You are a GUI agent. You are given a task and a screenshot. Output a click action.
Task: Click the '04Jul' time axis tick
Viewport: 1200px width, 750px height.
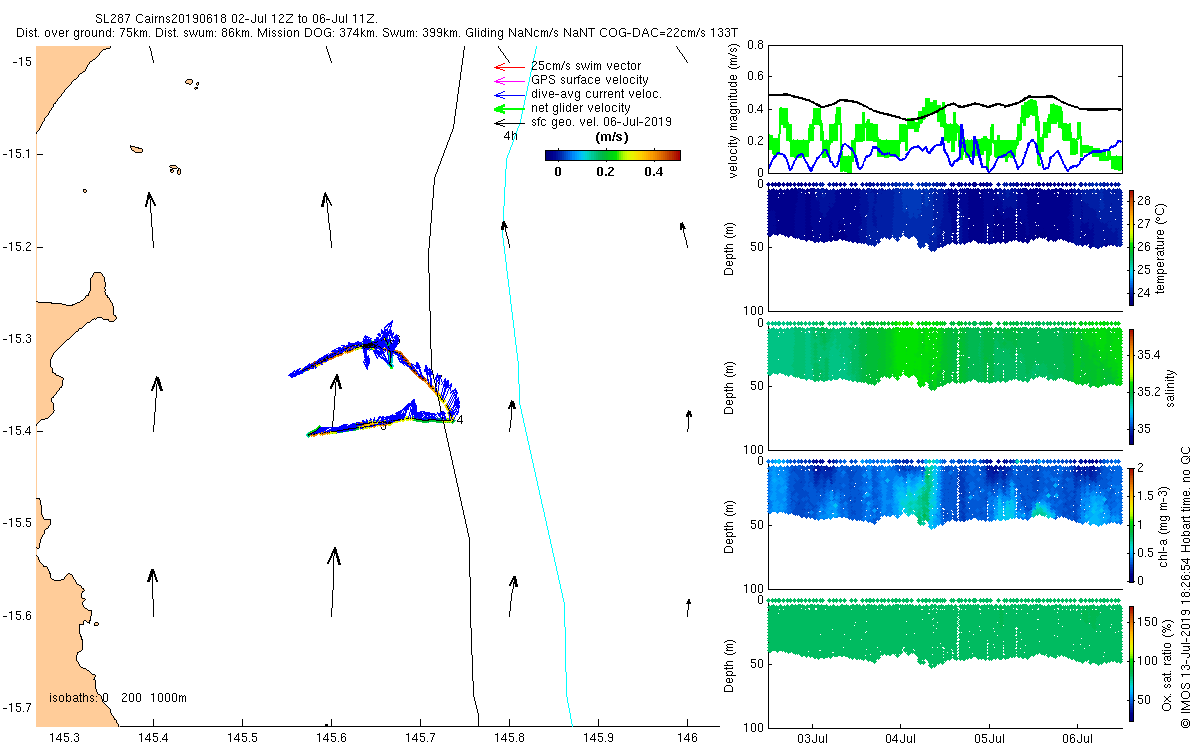click(x=901, y=737)
